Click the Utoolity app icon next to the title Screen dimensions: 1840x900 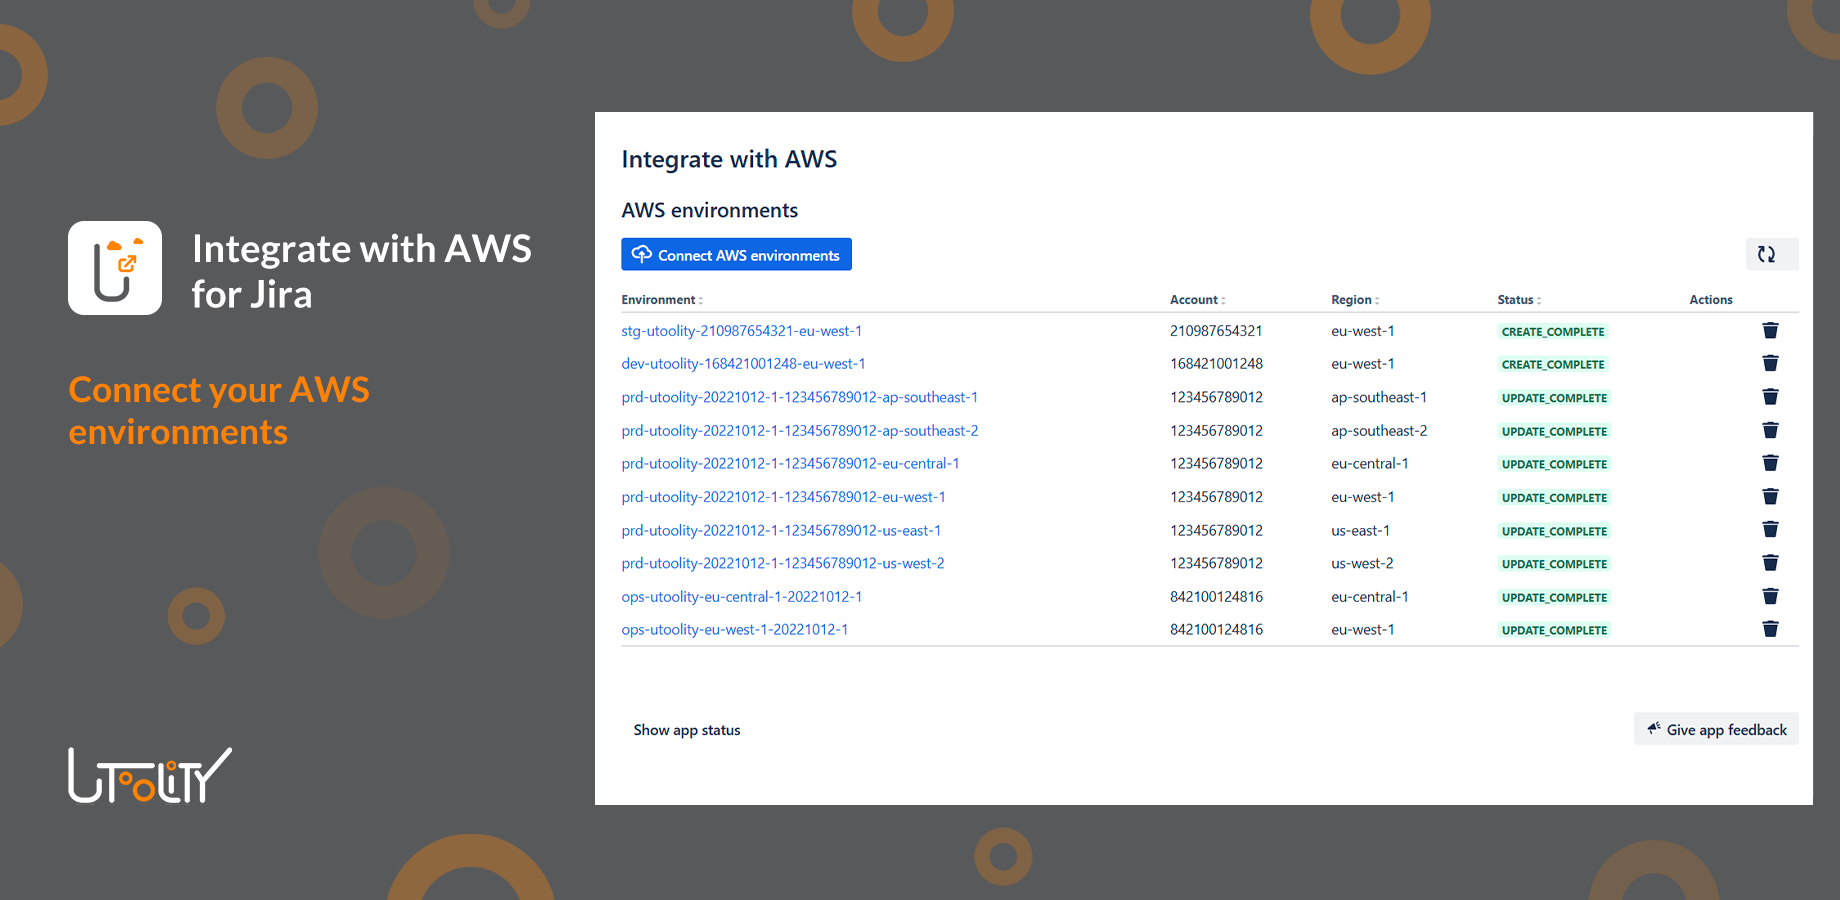coord(114,267)
